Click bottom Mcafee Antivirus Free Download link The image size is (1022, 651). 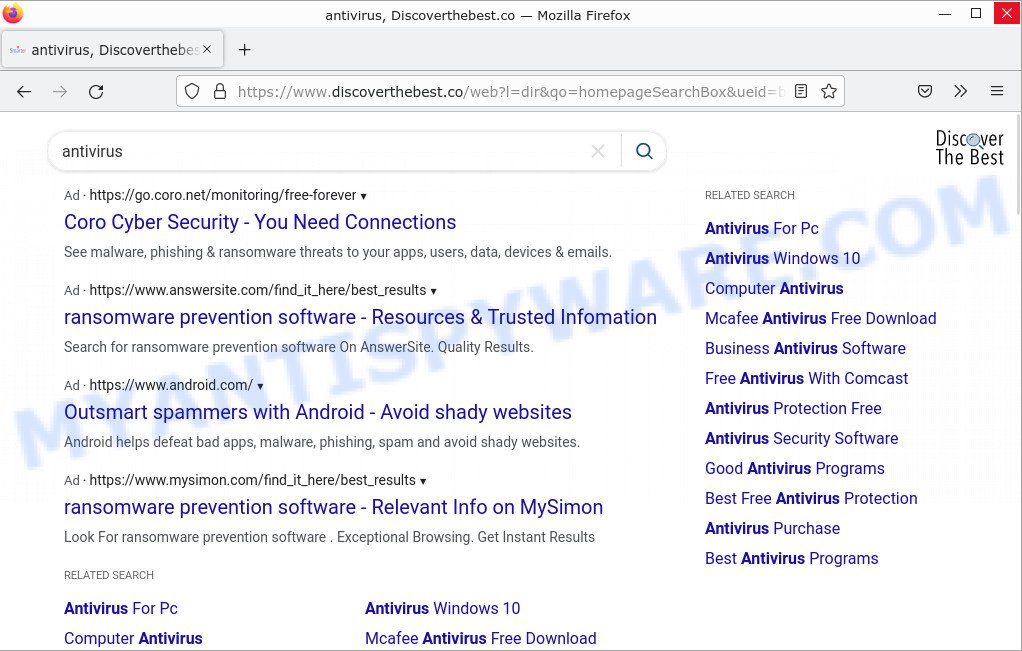click(480, 639)
